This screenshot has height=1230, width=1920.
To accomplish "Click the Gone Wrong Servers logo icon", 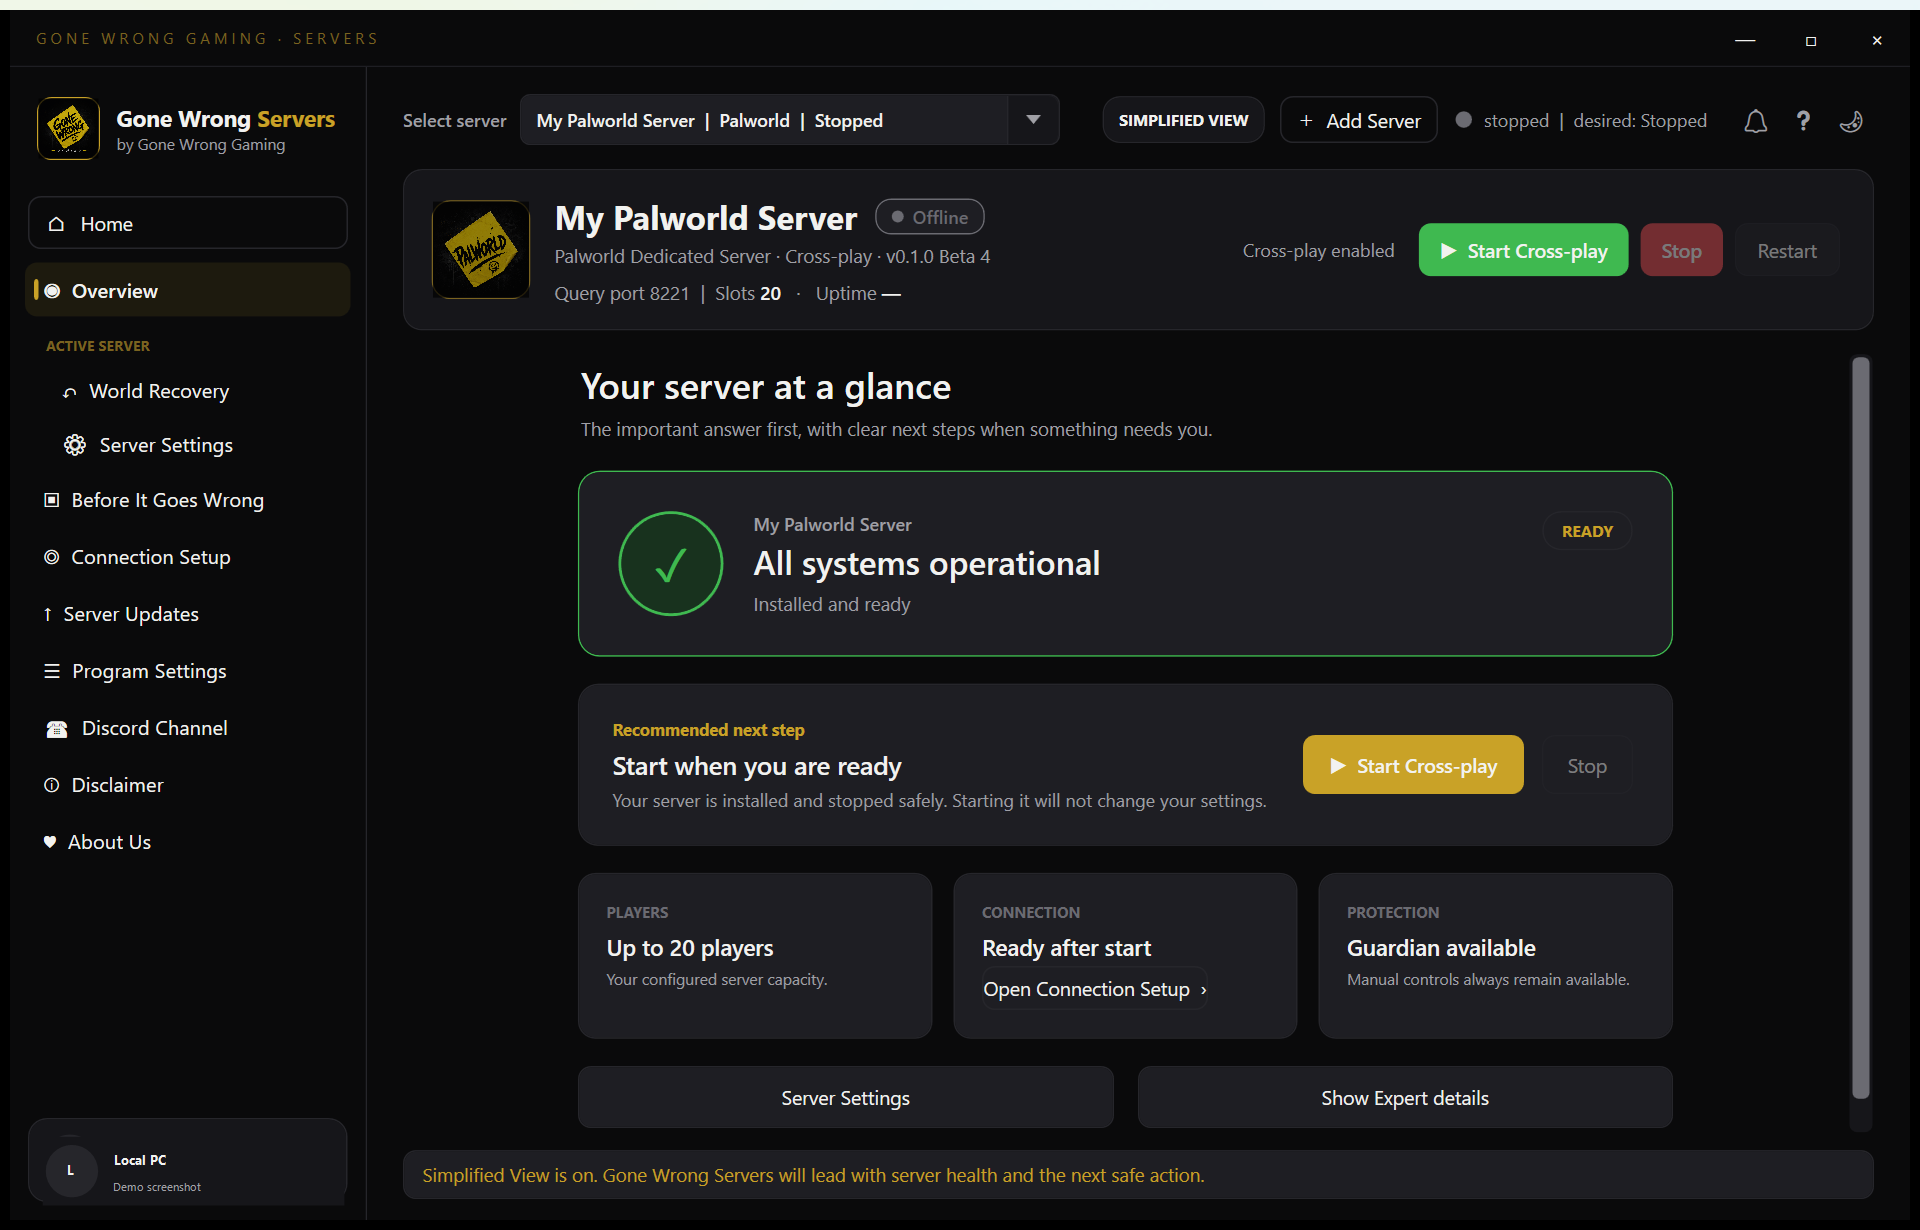I will click(x=69, y=128).
